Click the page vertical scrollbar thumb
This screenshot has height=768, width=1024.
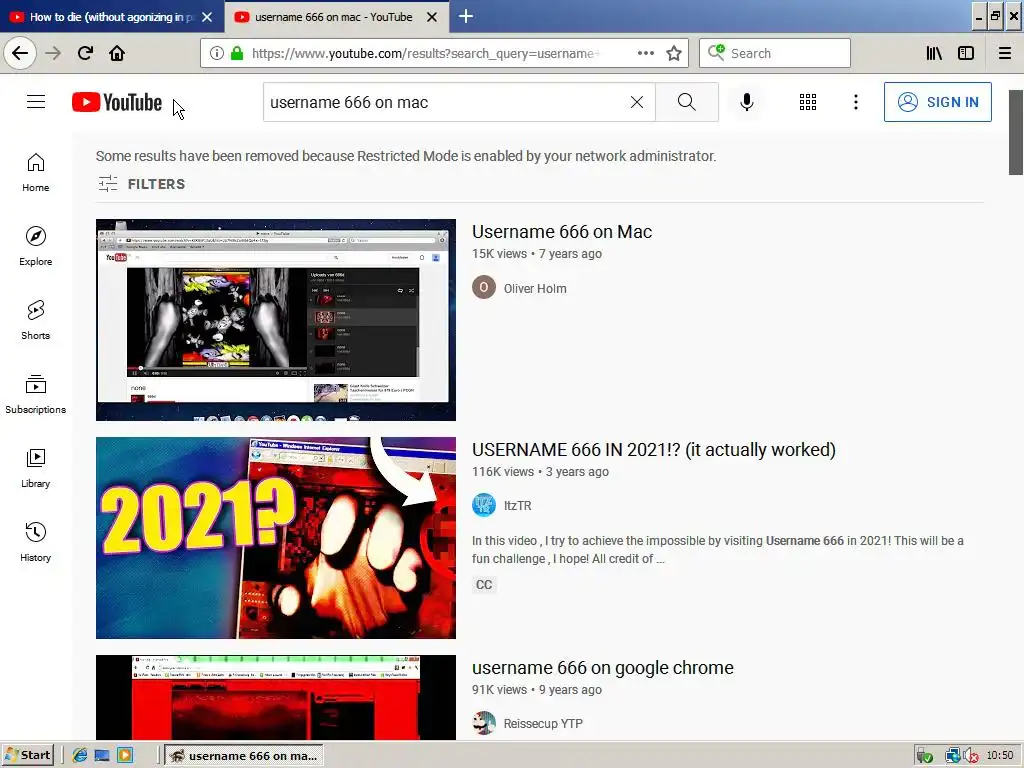pyautogui.click(x=1016, y=133)
